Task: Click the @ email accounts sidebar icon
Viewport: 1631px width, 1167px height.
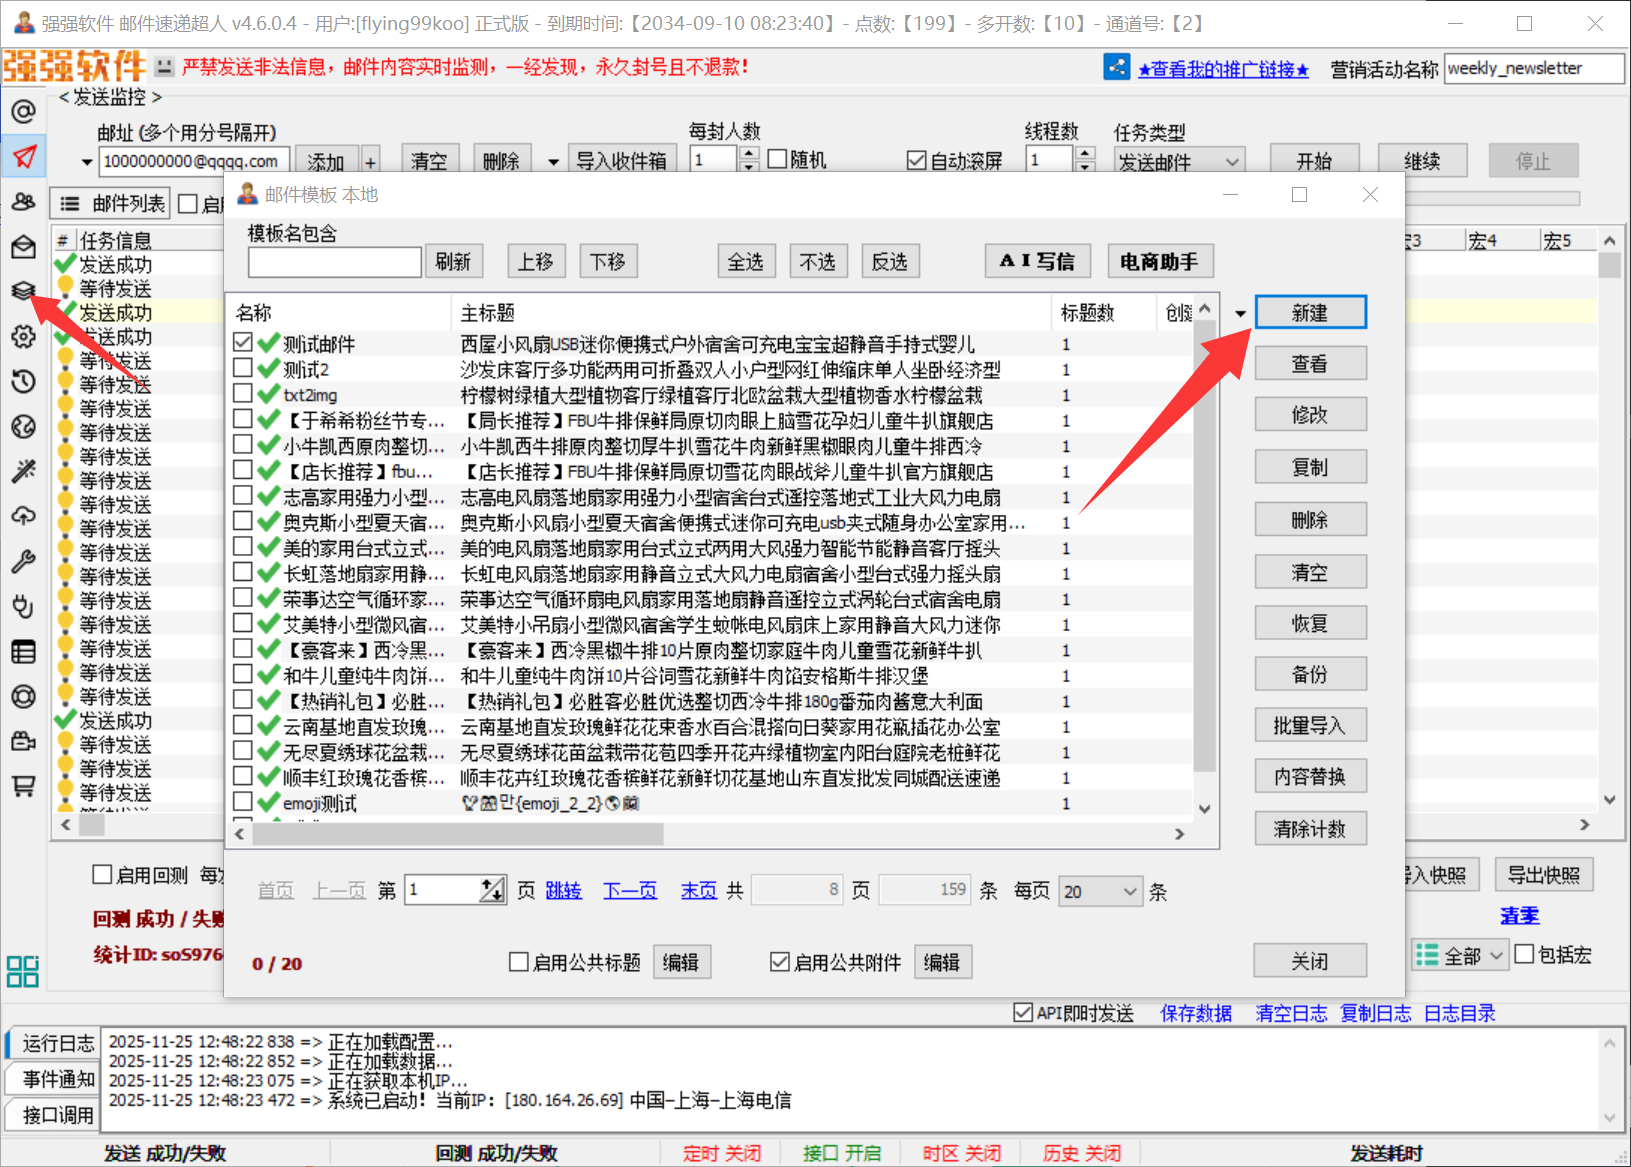Action: [x=23, y=111]
